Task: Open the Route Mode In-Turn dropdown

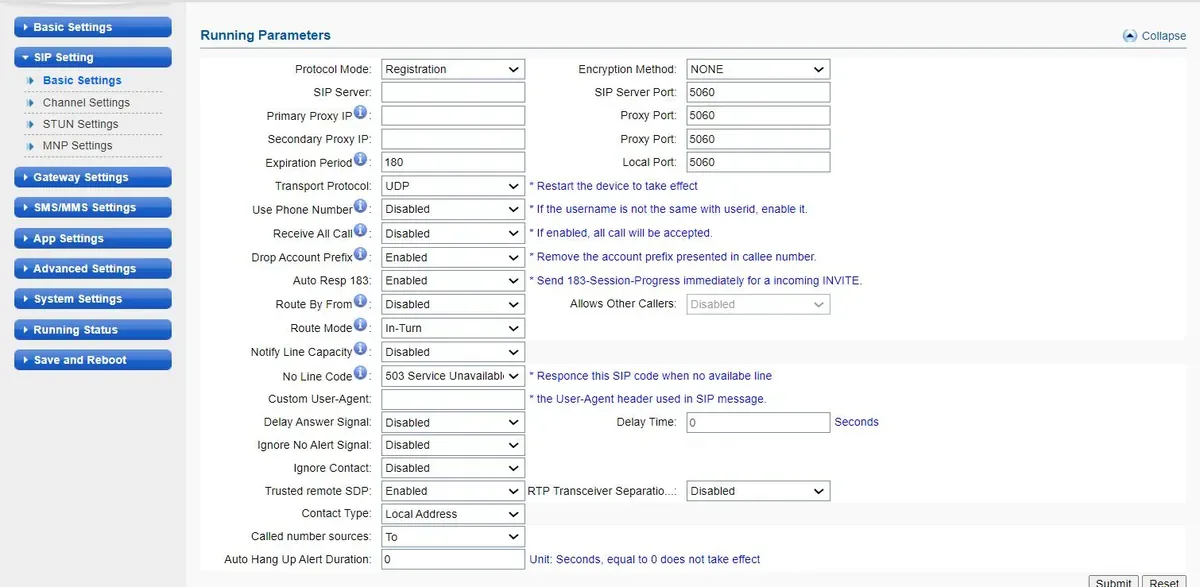Action: point(453,328)
